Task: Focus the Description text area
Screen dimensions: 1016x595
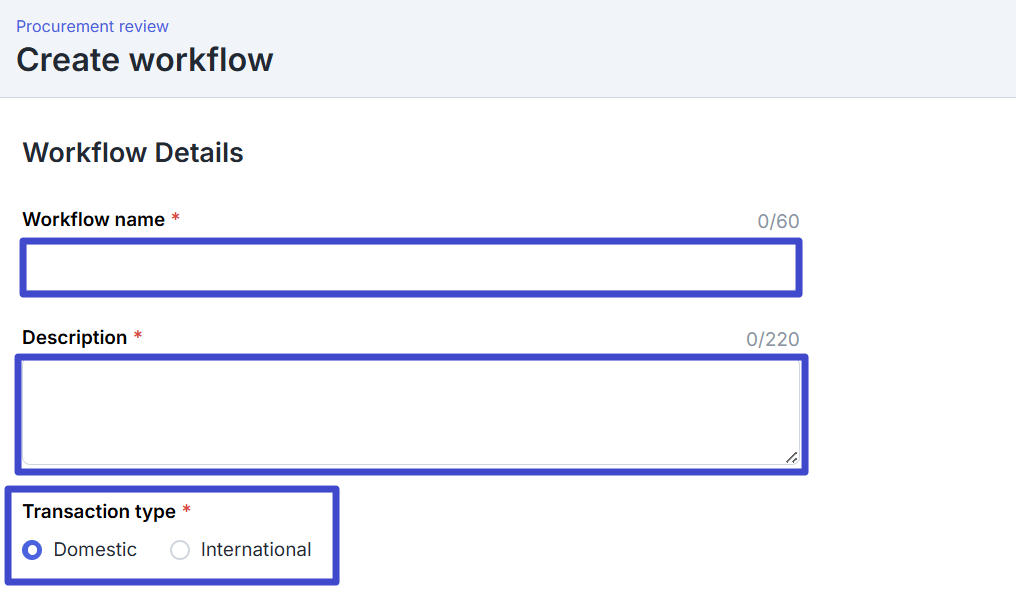Action: [410, 412]
